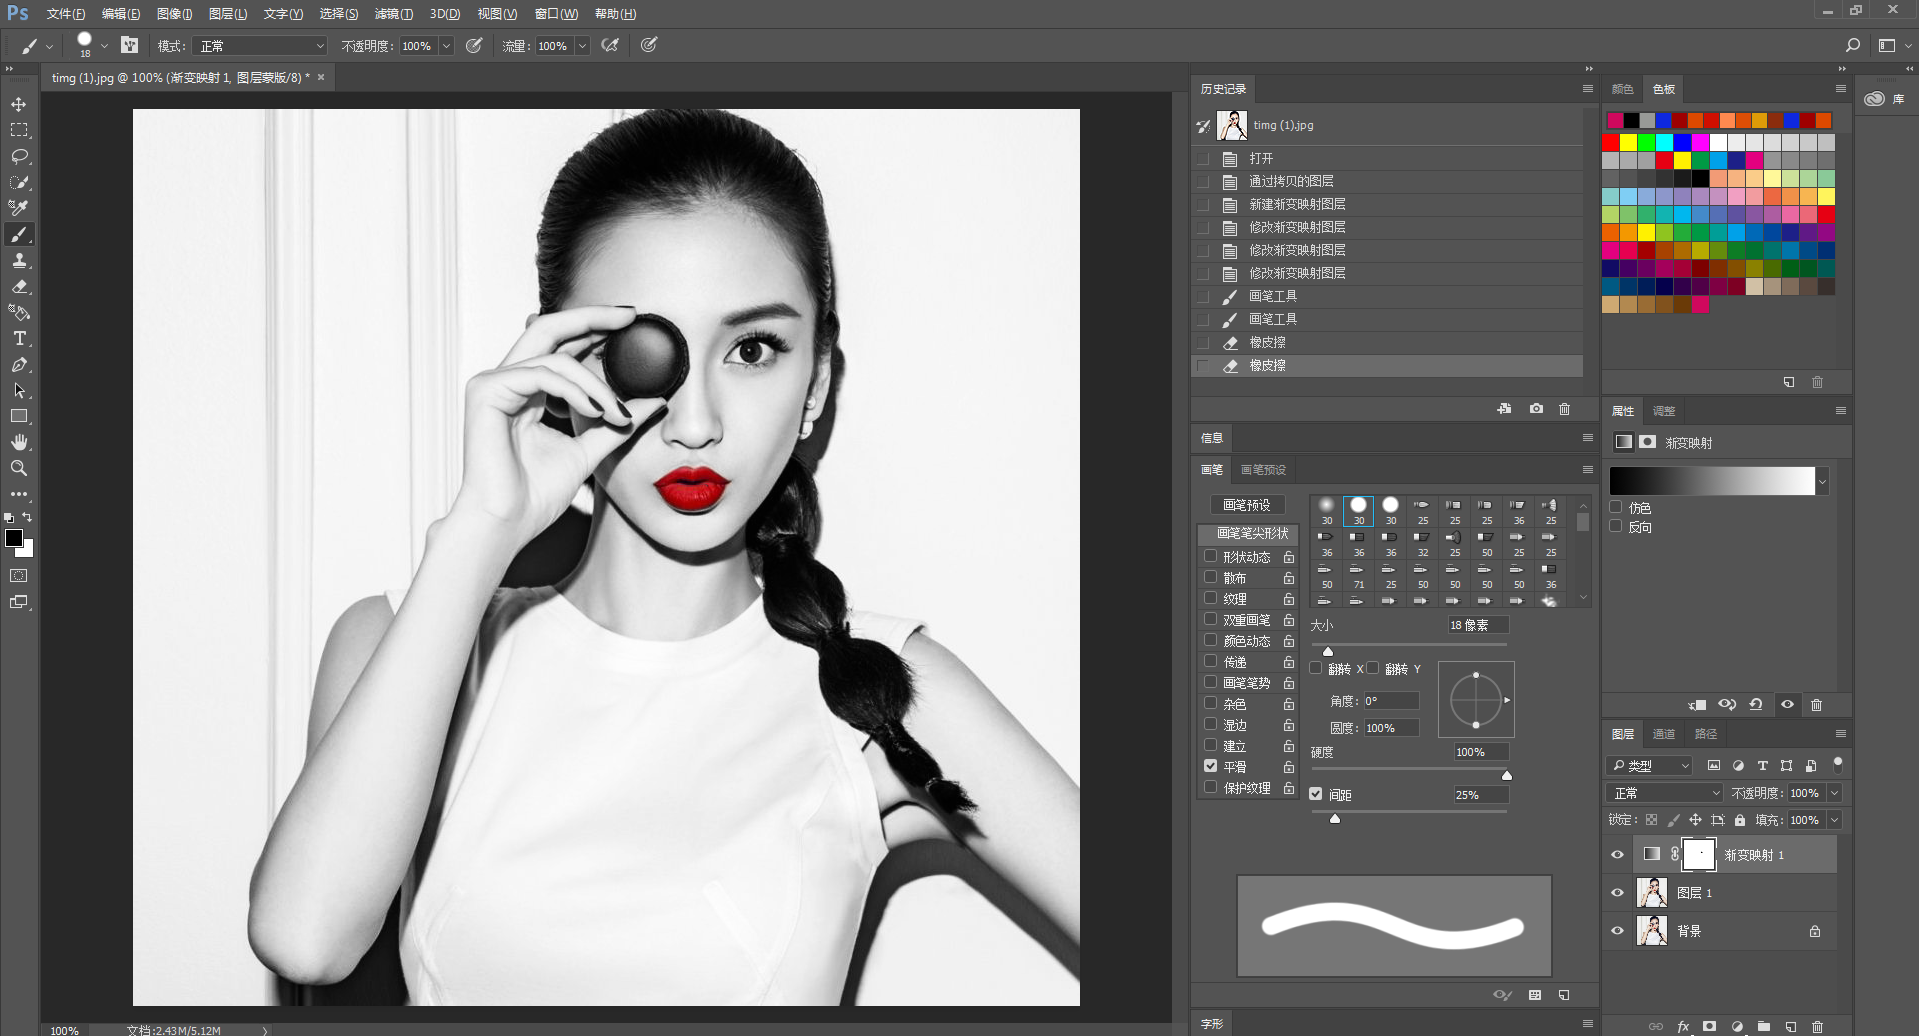Select the Lasso tool
1919x1036 pixels.
point(19,156)
